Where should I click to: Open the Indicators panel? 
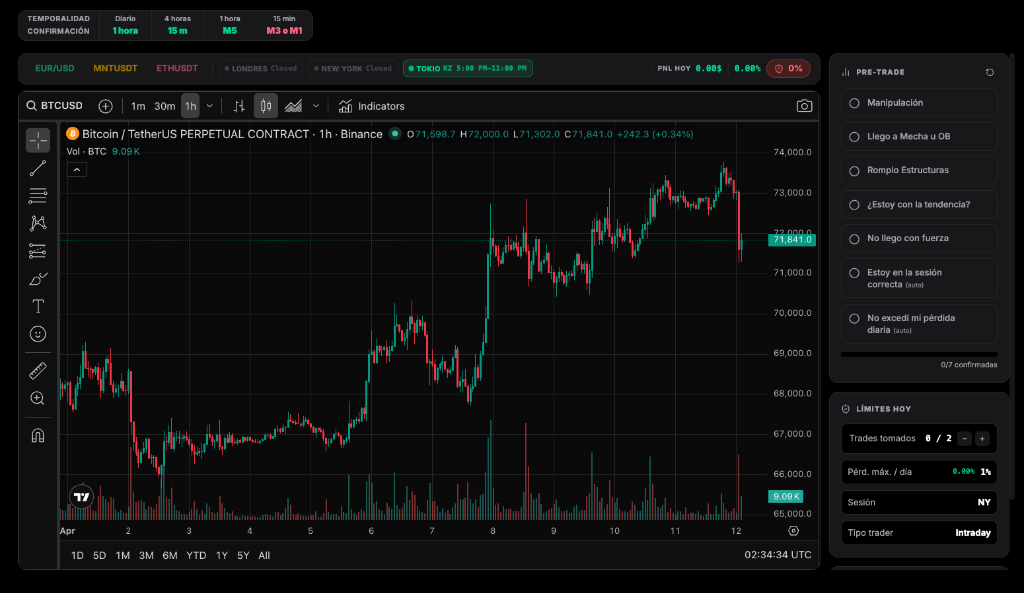coord(372,105)
